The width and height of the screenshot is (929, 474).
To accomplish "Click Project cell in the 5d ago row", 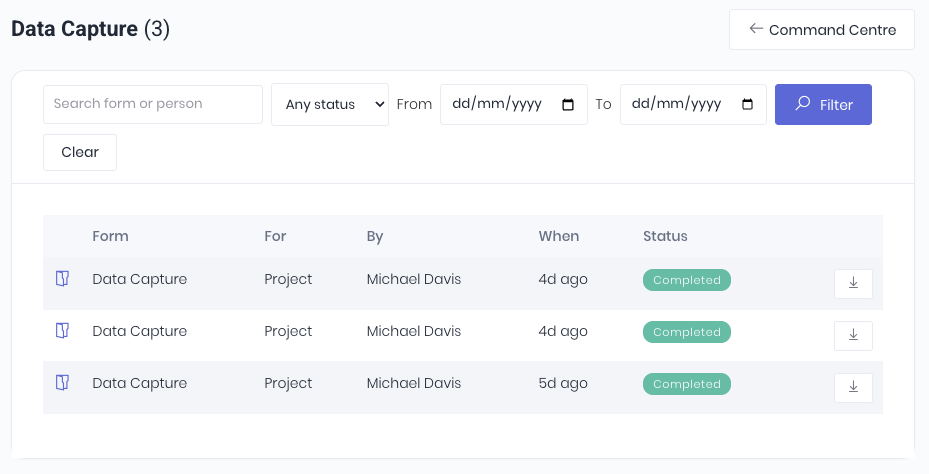I will (288, 383).
